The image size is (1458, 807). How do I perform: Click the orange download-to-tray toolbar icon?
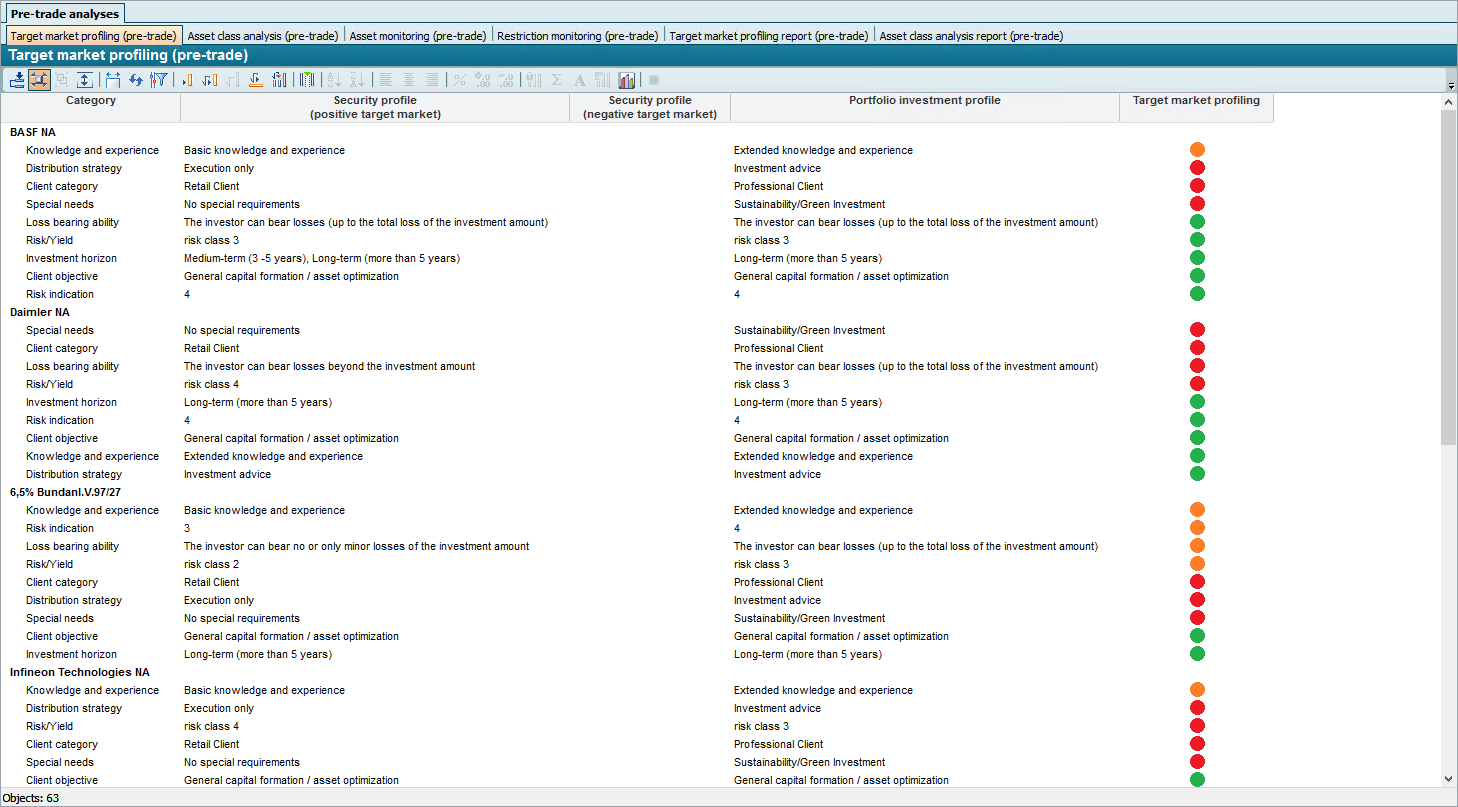(x=255, y=80)
